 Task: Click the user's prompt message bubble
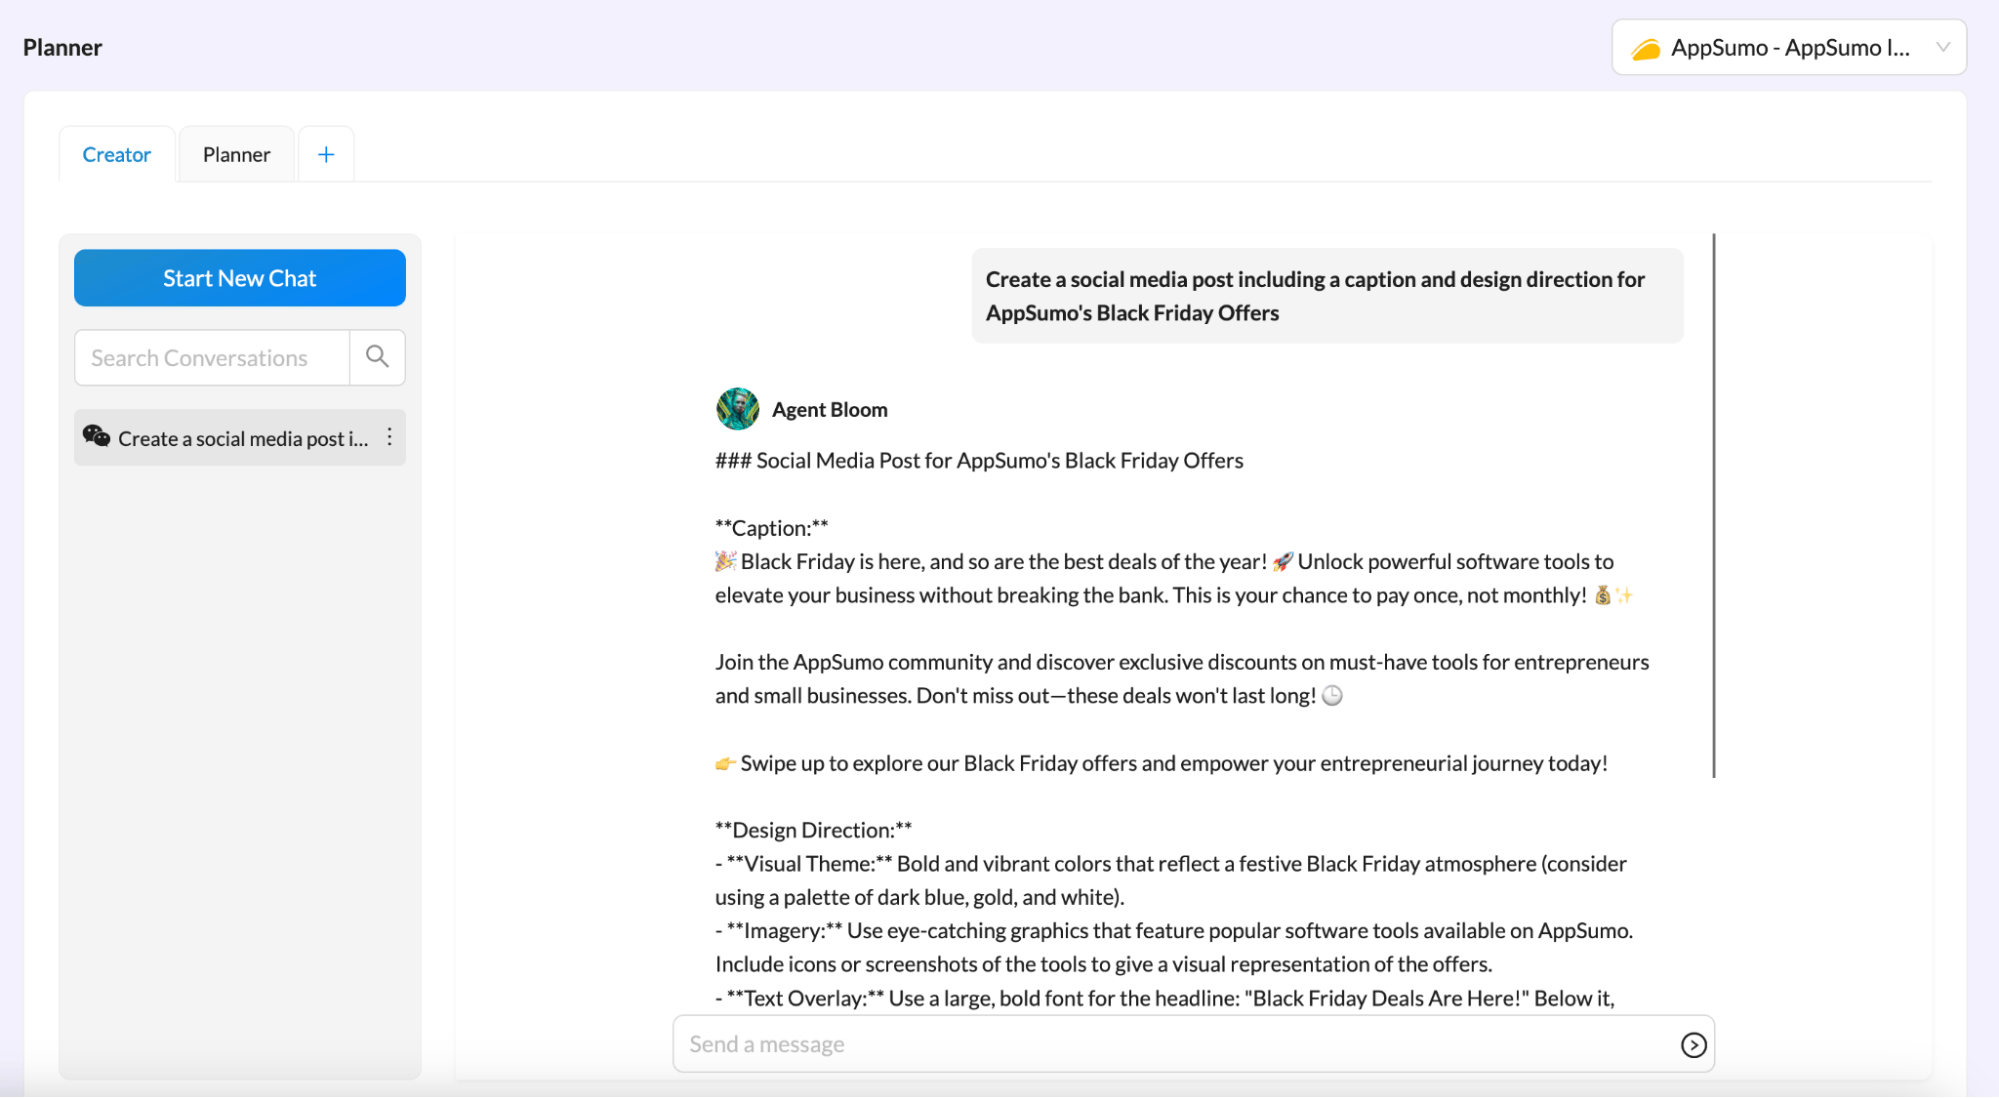pyautogui.click(x=1326, y=296)
